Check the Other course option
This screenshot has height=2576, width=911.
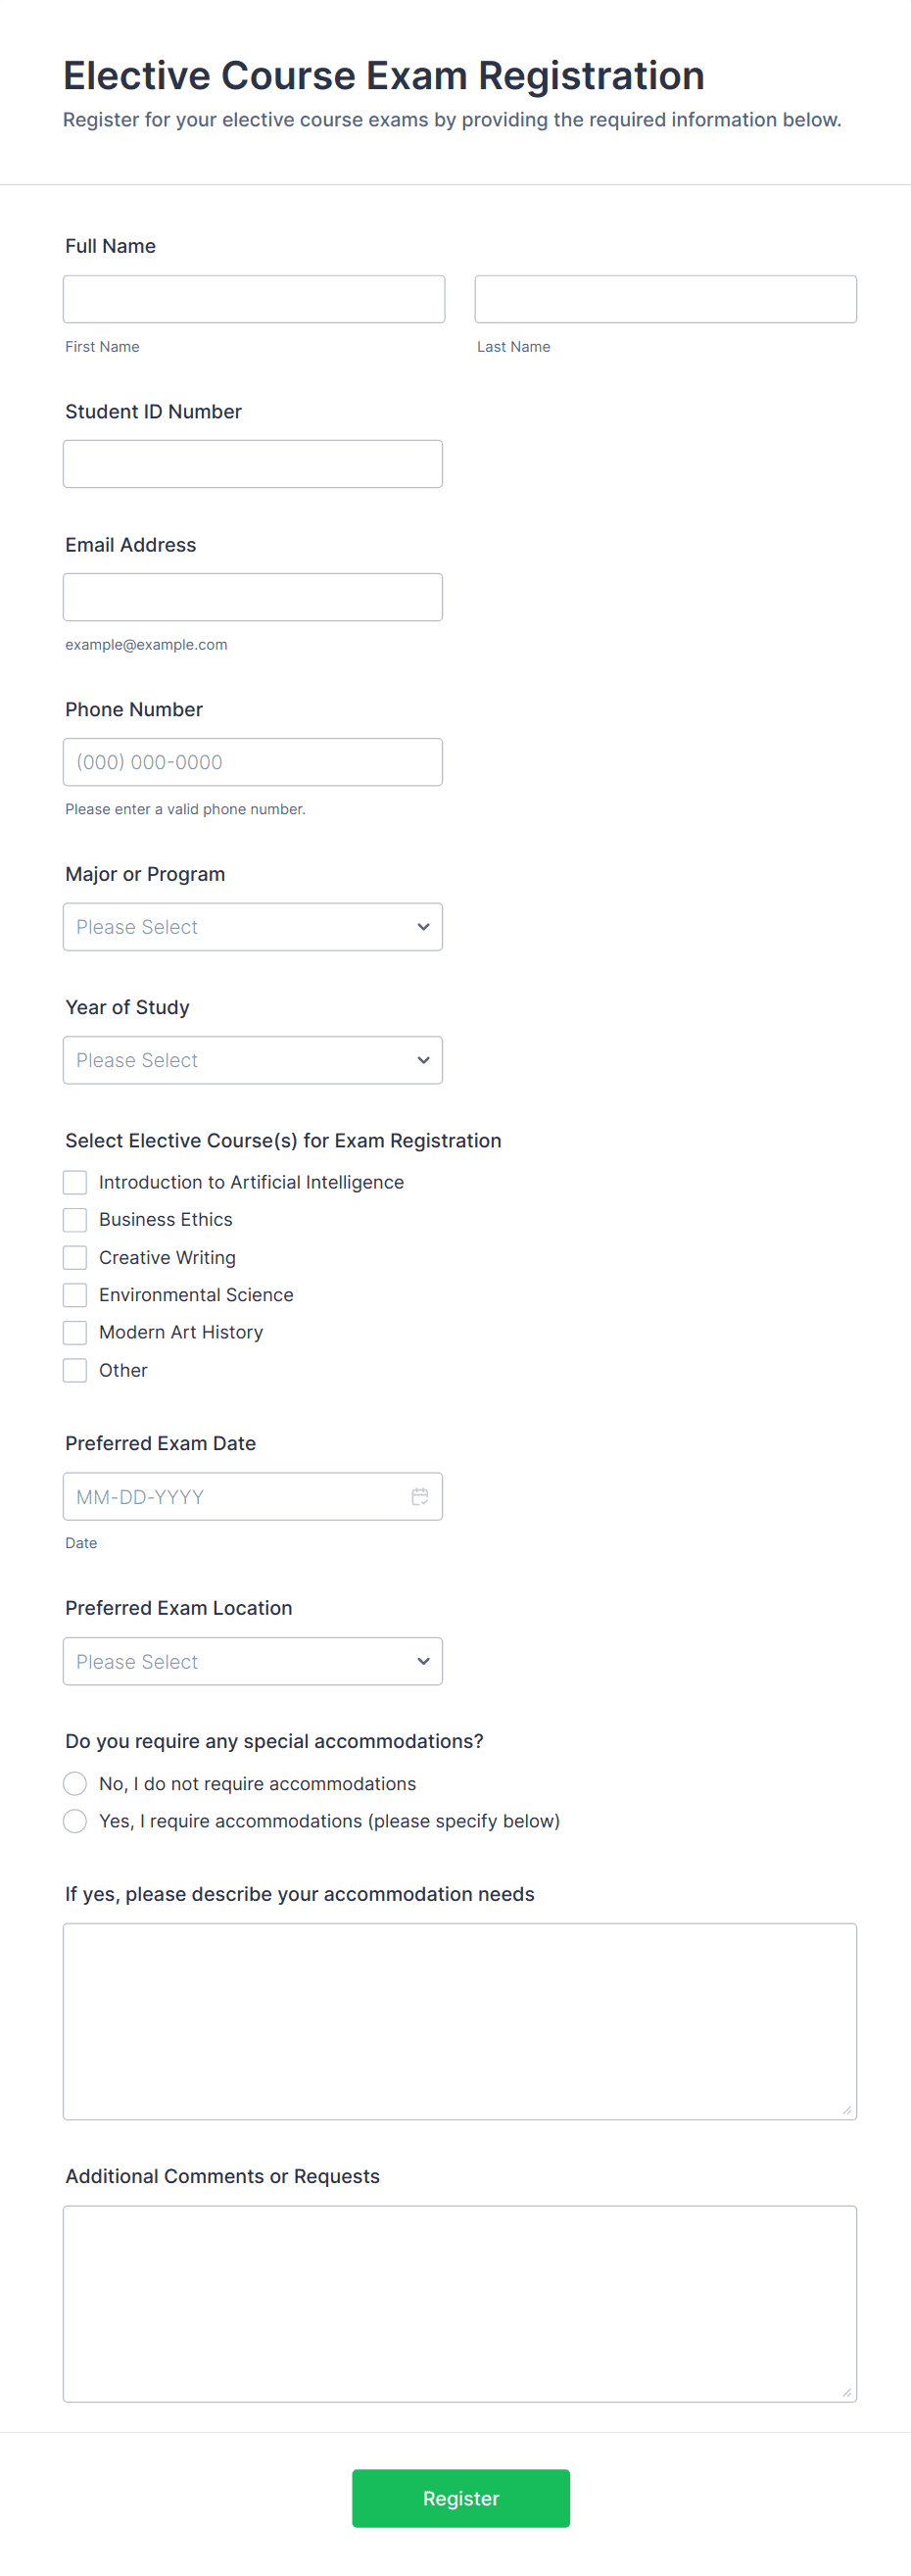click(75, 1370)
